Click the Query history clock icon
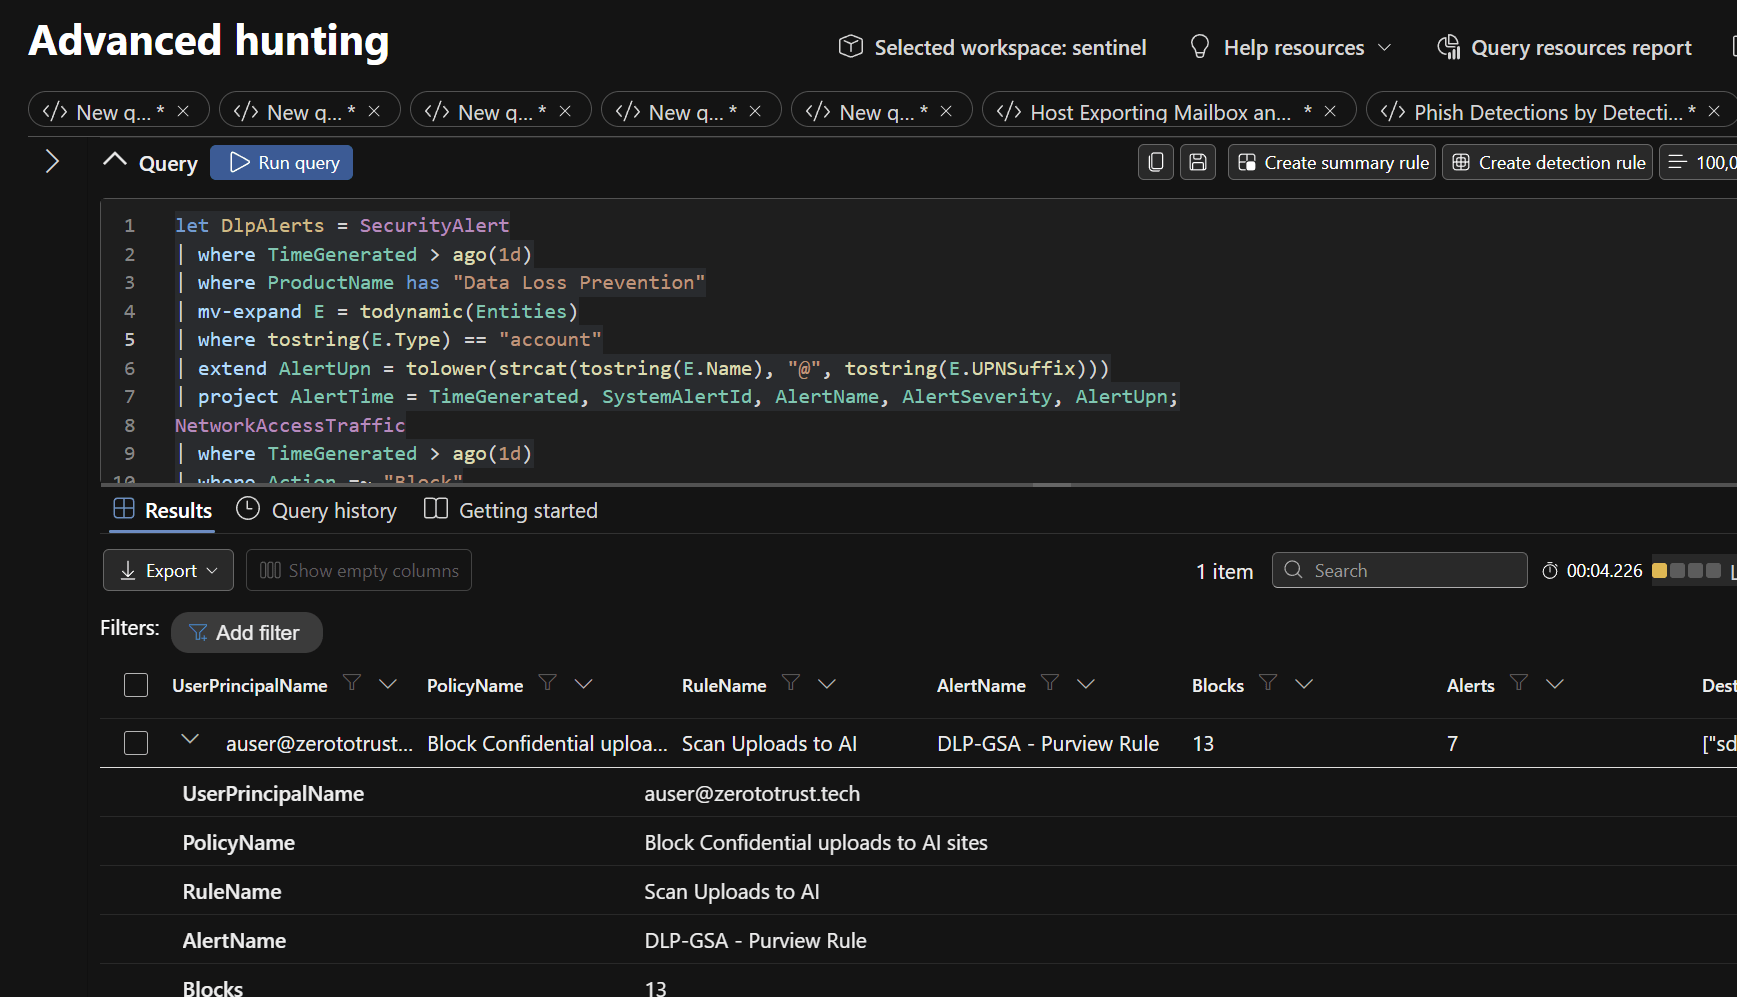The width and height of the screenshot is (1737, 997). [248, 509]
